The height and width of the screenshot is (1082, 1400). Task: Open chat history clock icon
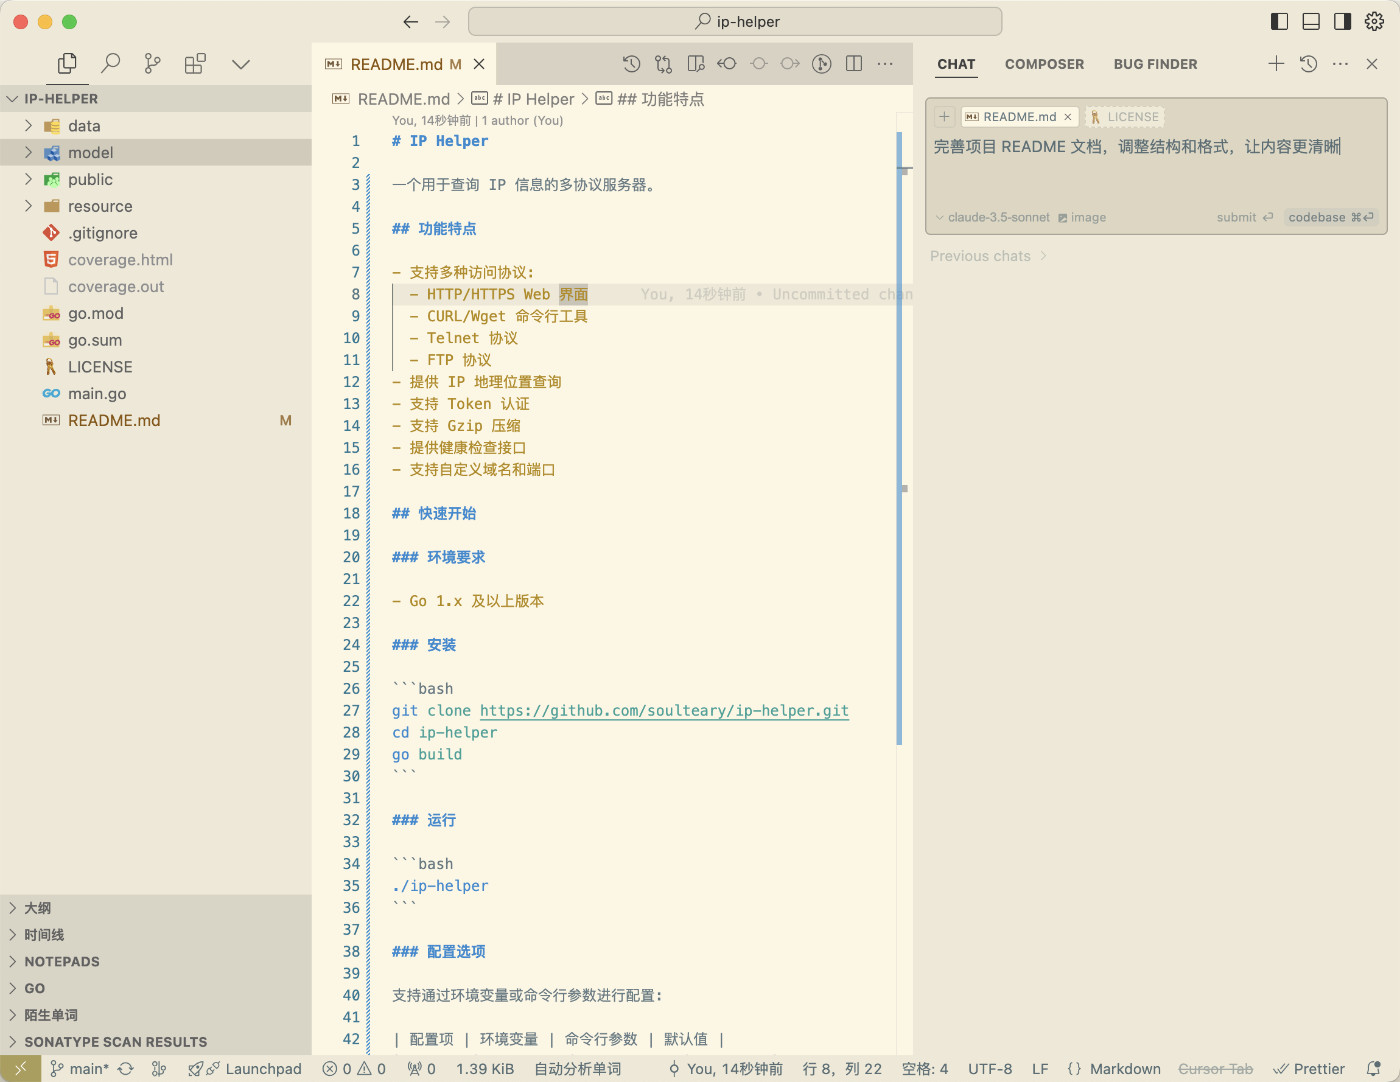(1308, 64)
